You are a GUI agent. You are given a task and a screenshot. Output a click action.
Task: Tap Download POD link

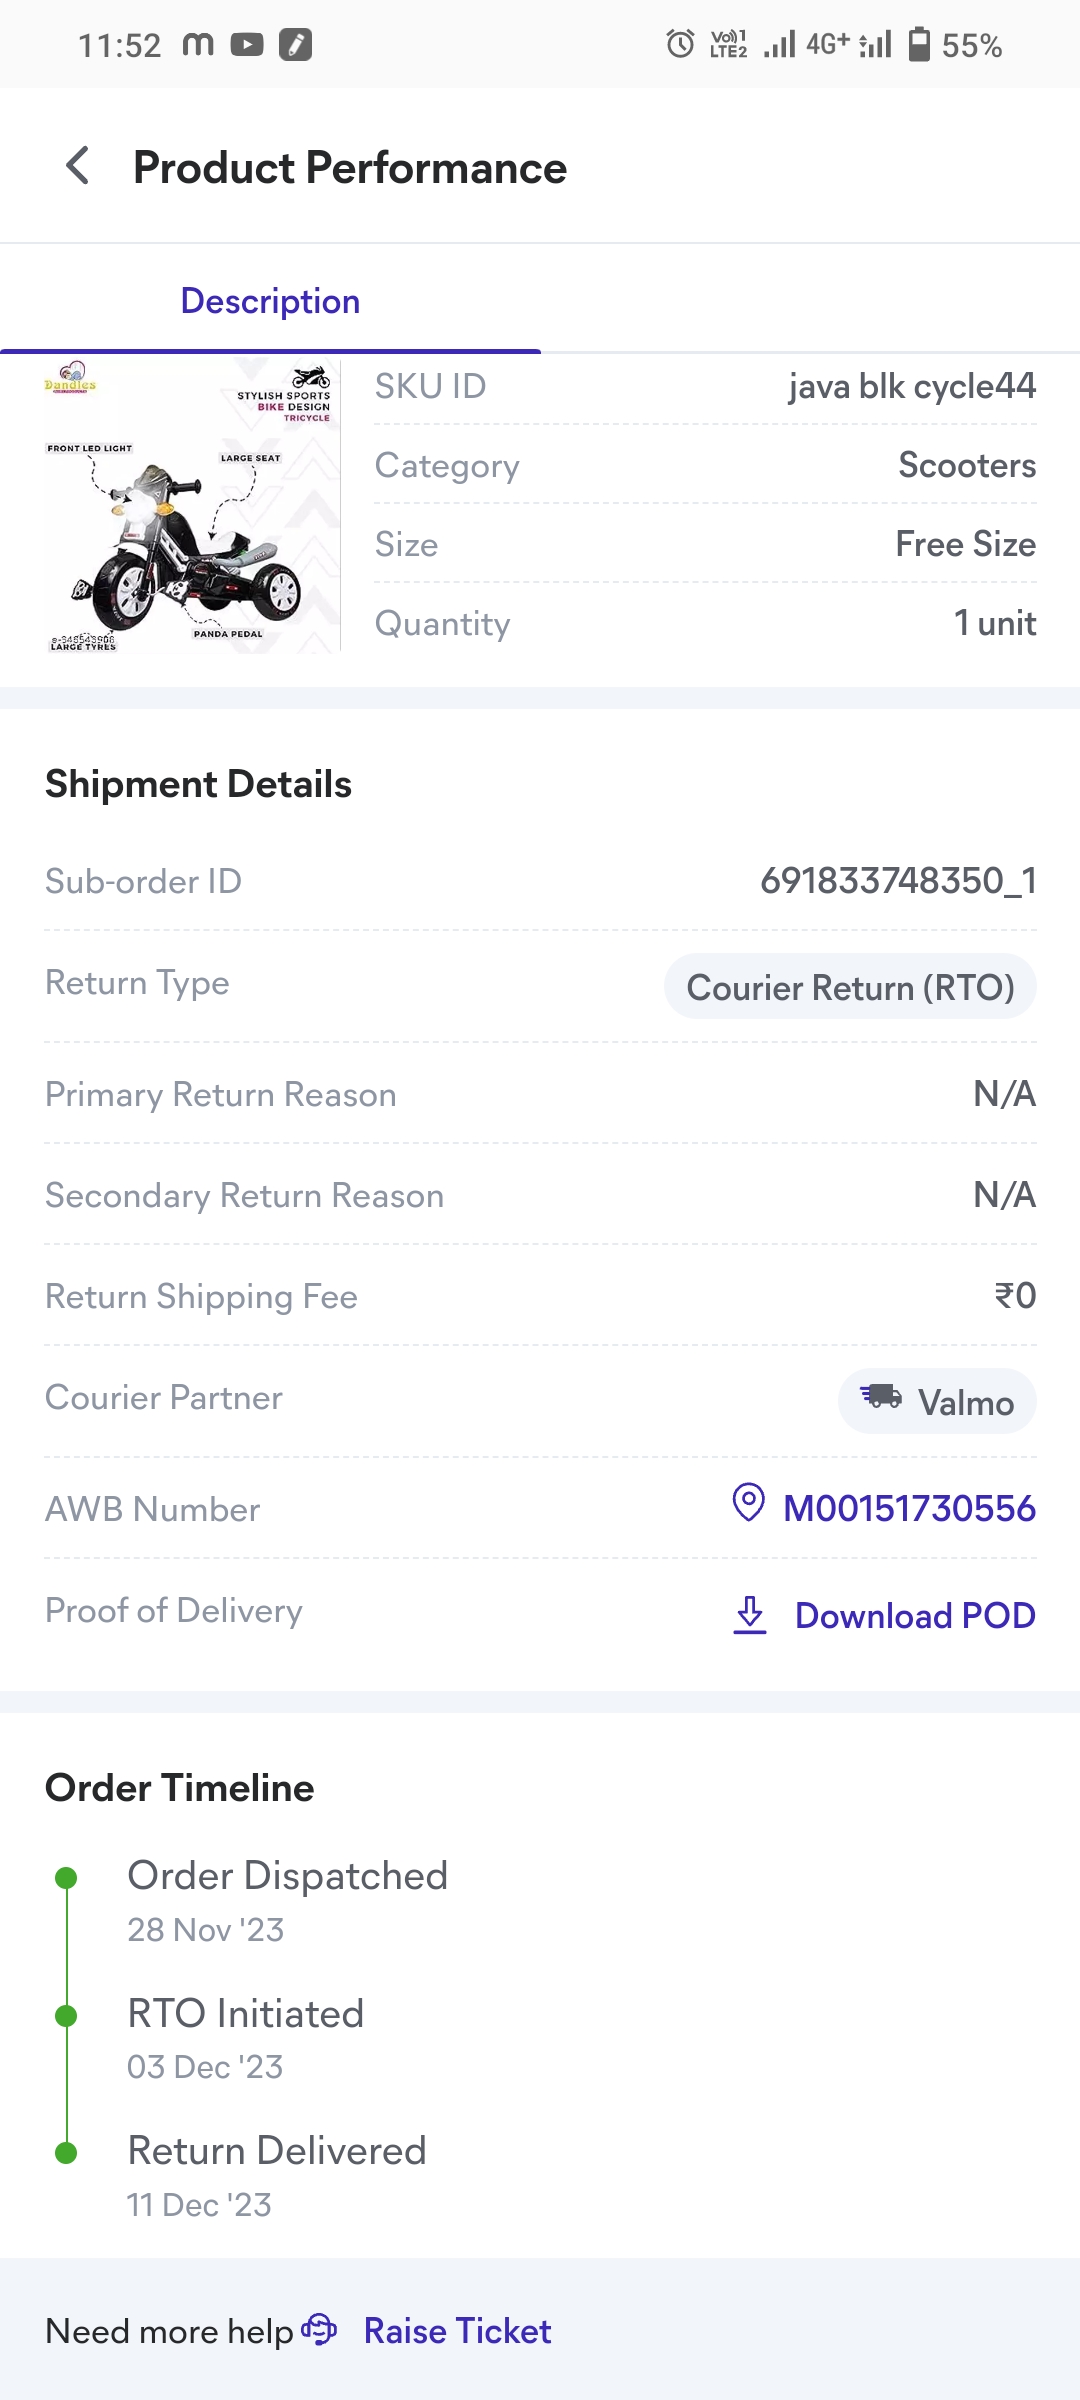914,1616
